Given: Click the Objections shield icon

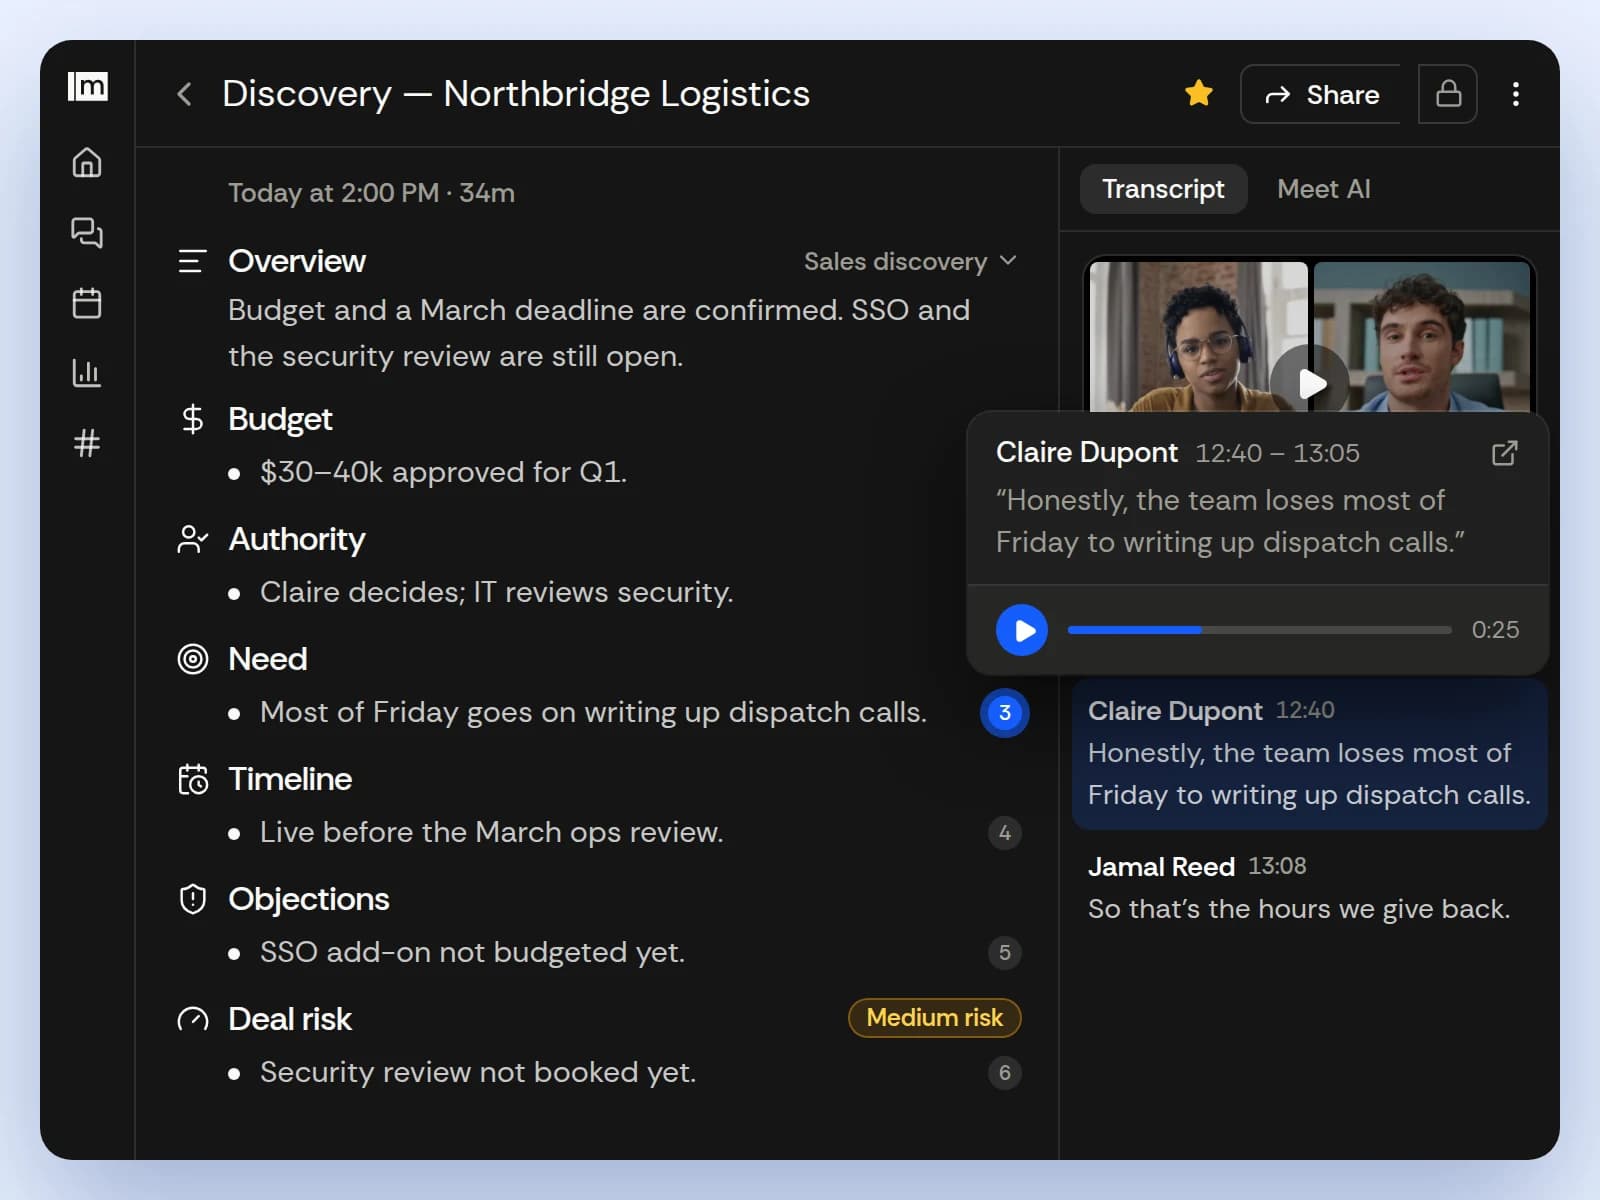Looking at the screenshot, I should tap(192, 899).
